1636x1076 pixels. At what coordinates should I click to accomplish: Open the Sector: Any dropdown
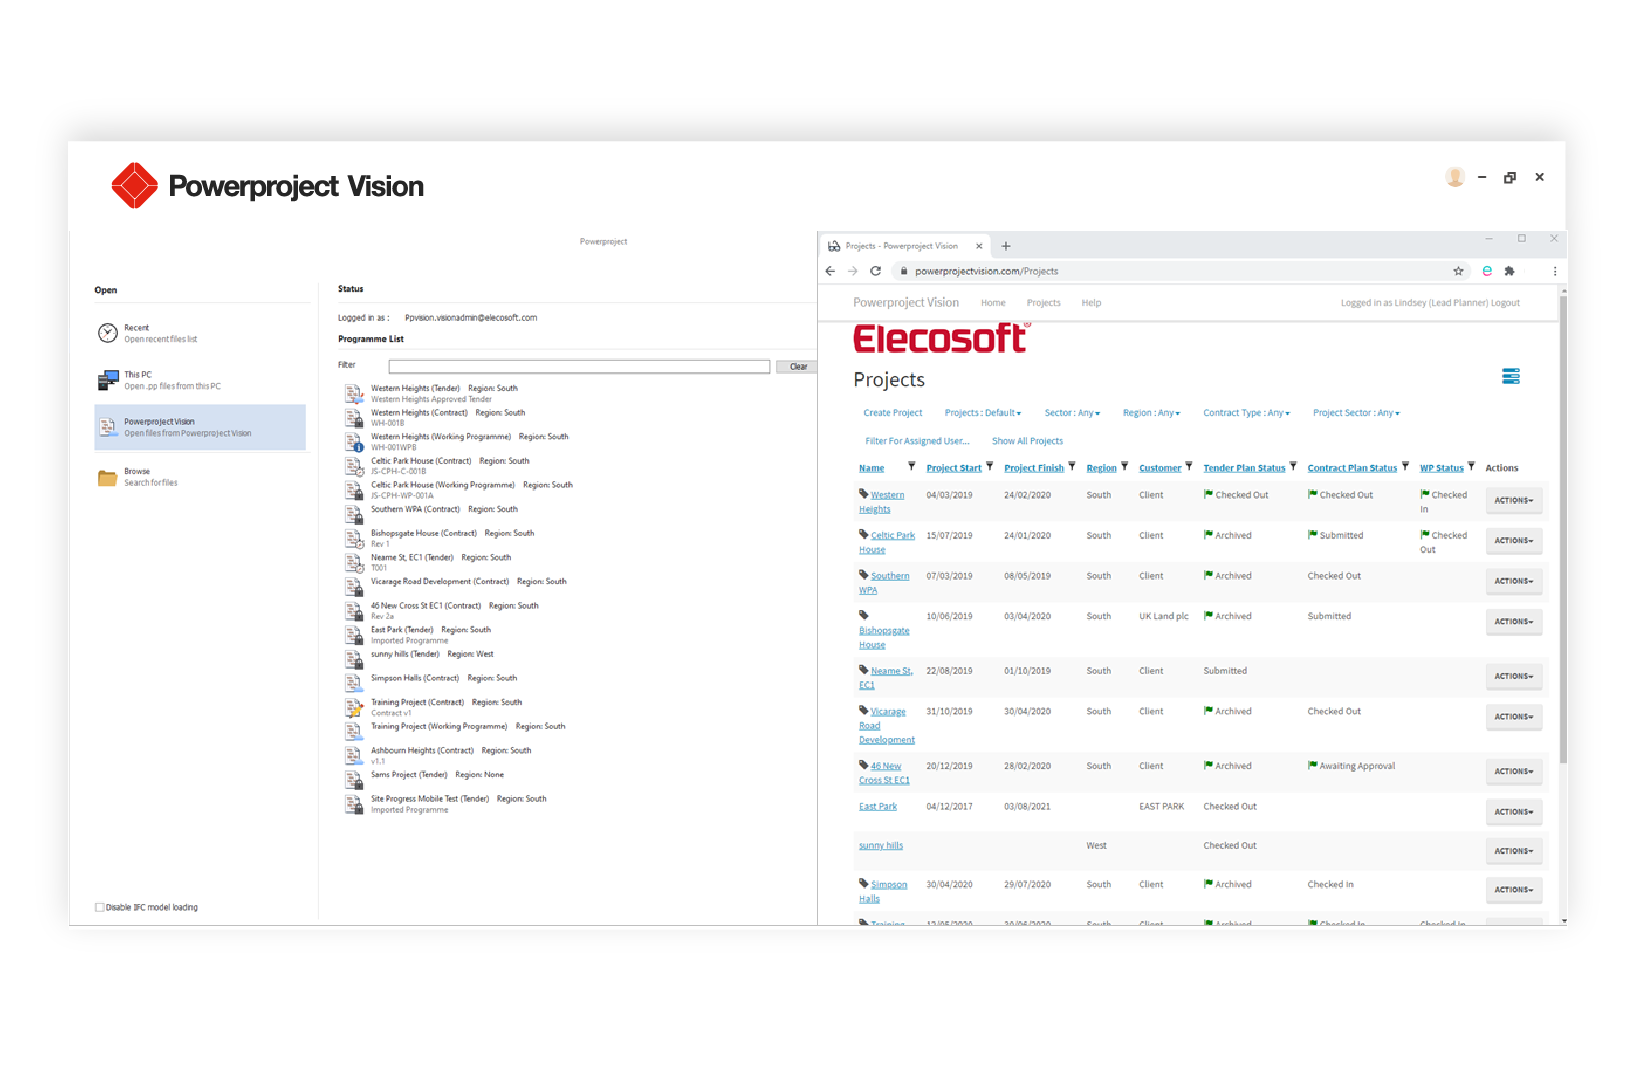coord(1072,413)
